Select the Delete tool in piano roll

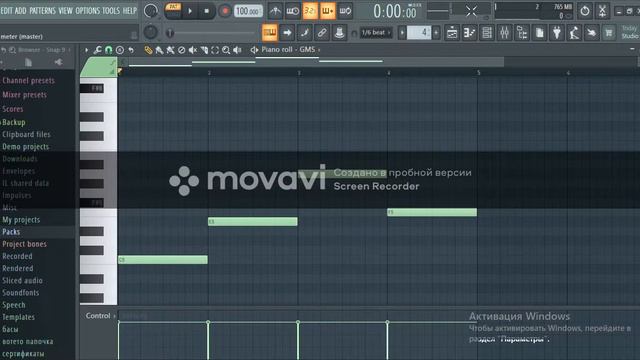[181, 50]
